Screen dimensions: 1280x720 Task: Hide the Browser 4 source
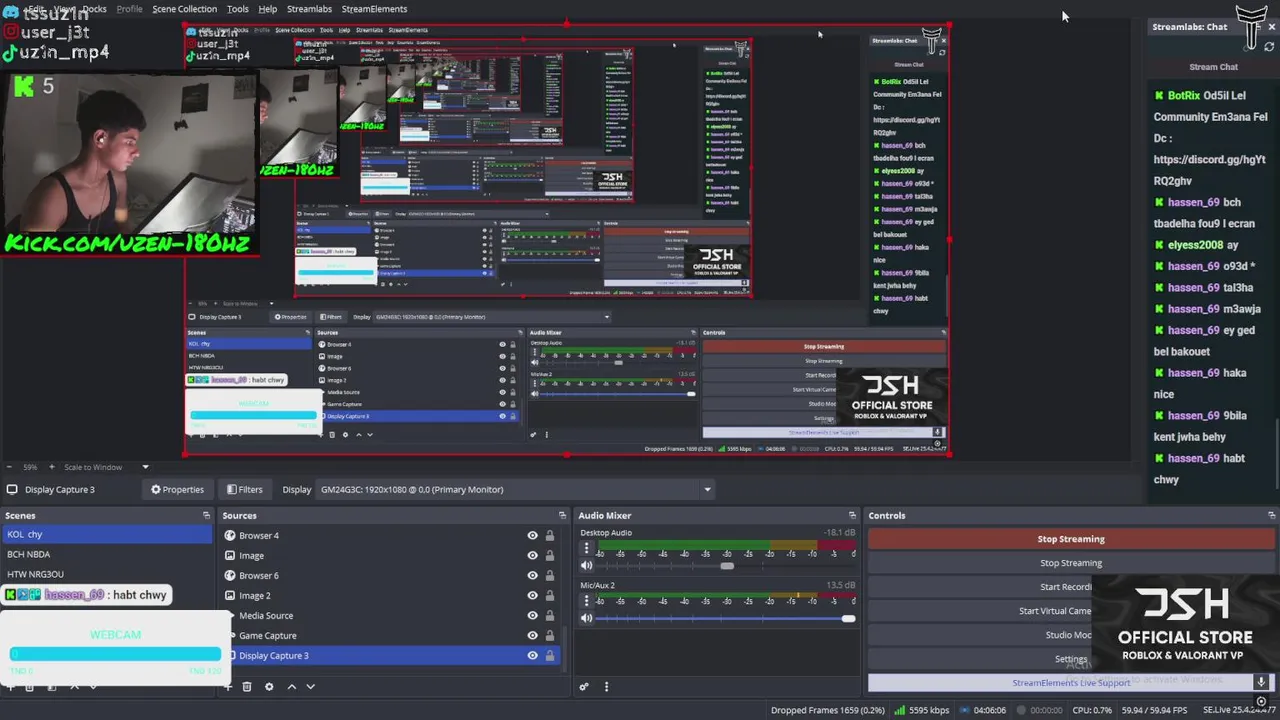532,535
